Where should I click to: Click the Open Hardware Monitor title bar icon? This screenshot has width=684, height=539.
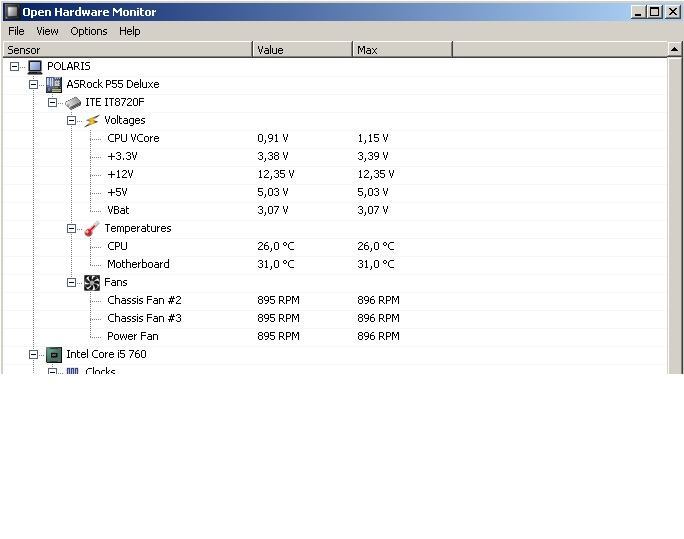pyautogui.click(x=11, y=12)
